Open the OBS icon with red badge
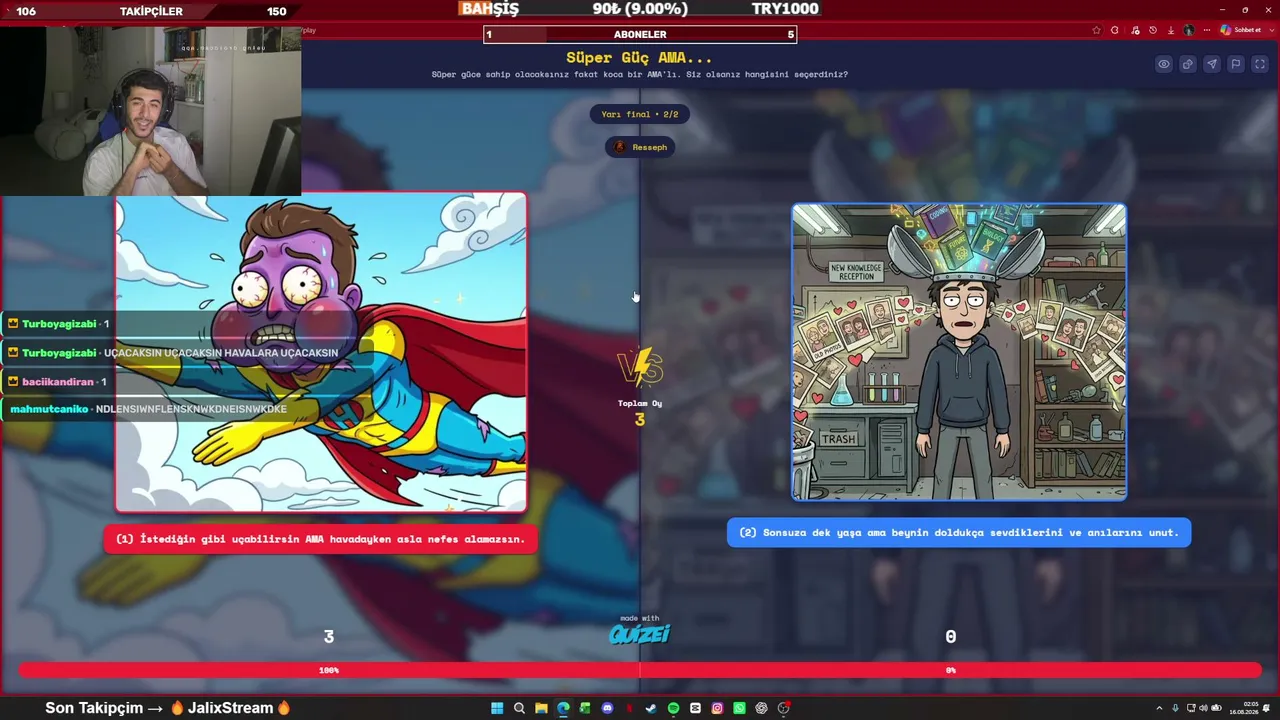The height and width of the screenshot is (720, 1280). tap(784, 708)
